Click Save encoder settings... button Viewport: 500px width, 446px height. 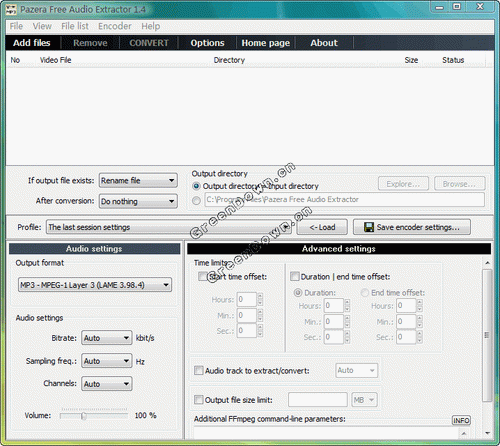(x=412, y=227)
